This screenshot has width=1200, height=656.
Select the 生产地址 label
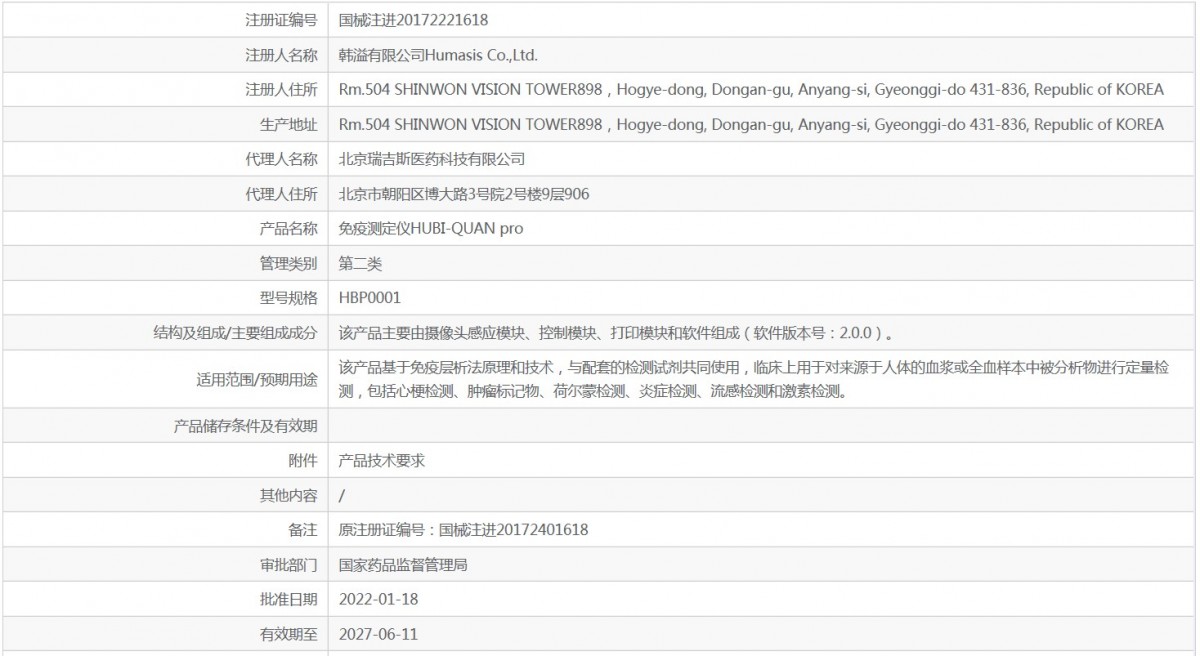click(289, 125)
